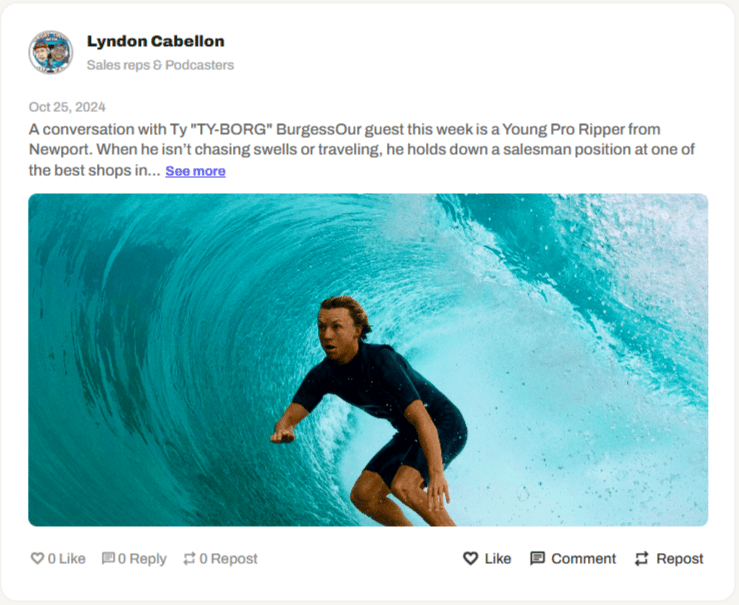The width and height of the screenshot is (739, 605).
Task: Click the speech bubble icon beside Comment
Action: click(x=537, y=558)
